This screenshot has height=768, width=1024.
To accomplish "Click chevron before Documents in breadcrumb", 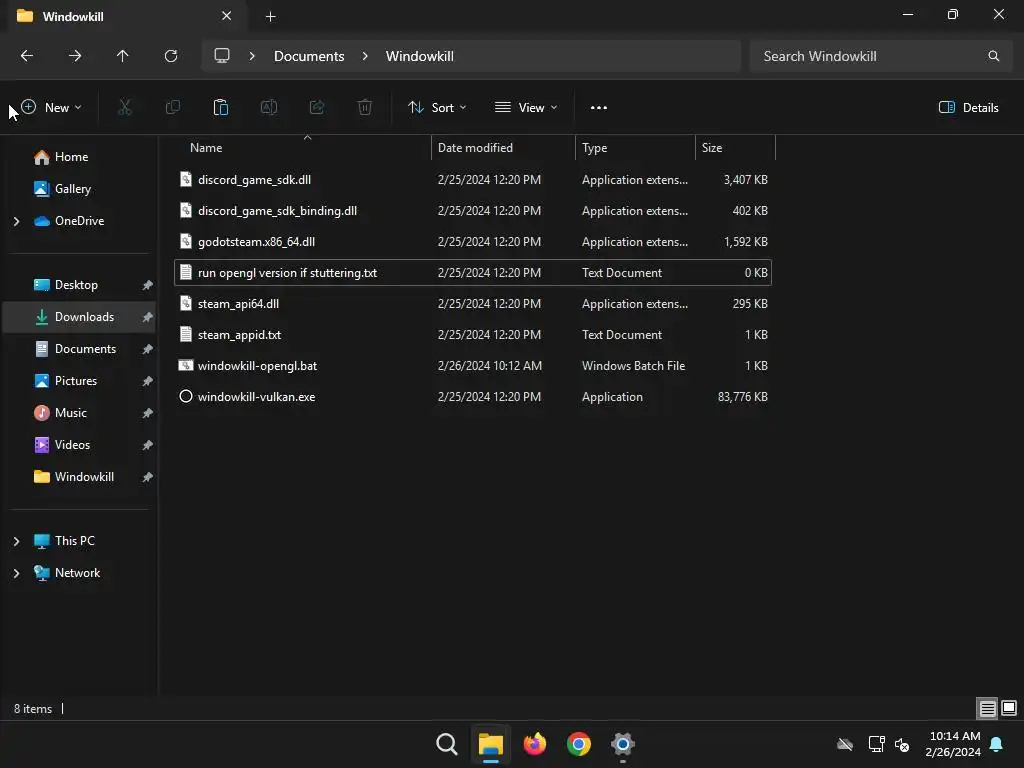I will click(252, 56).
